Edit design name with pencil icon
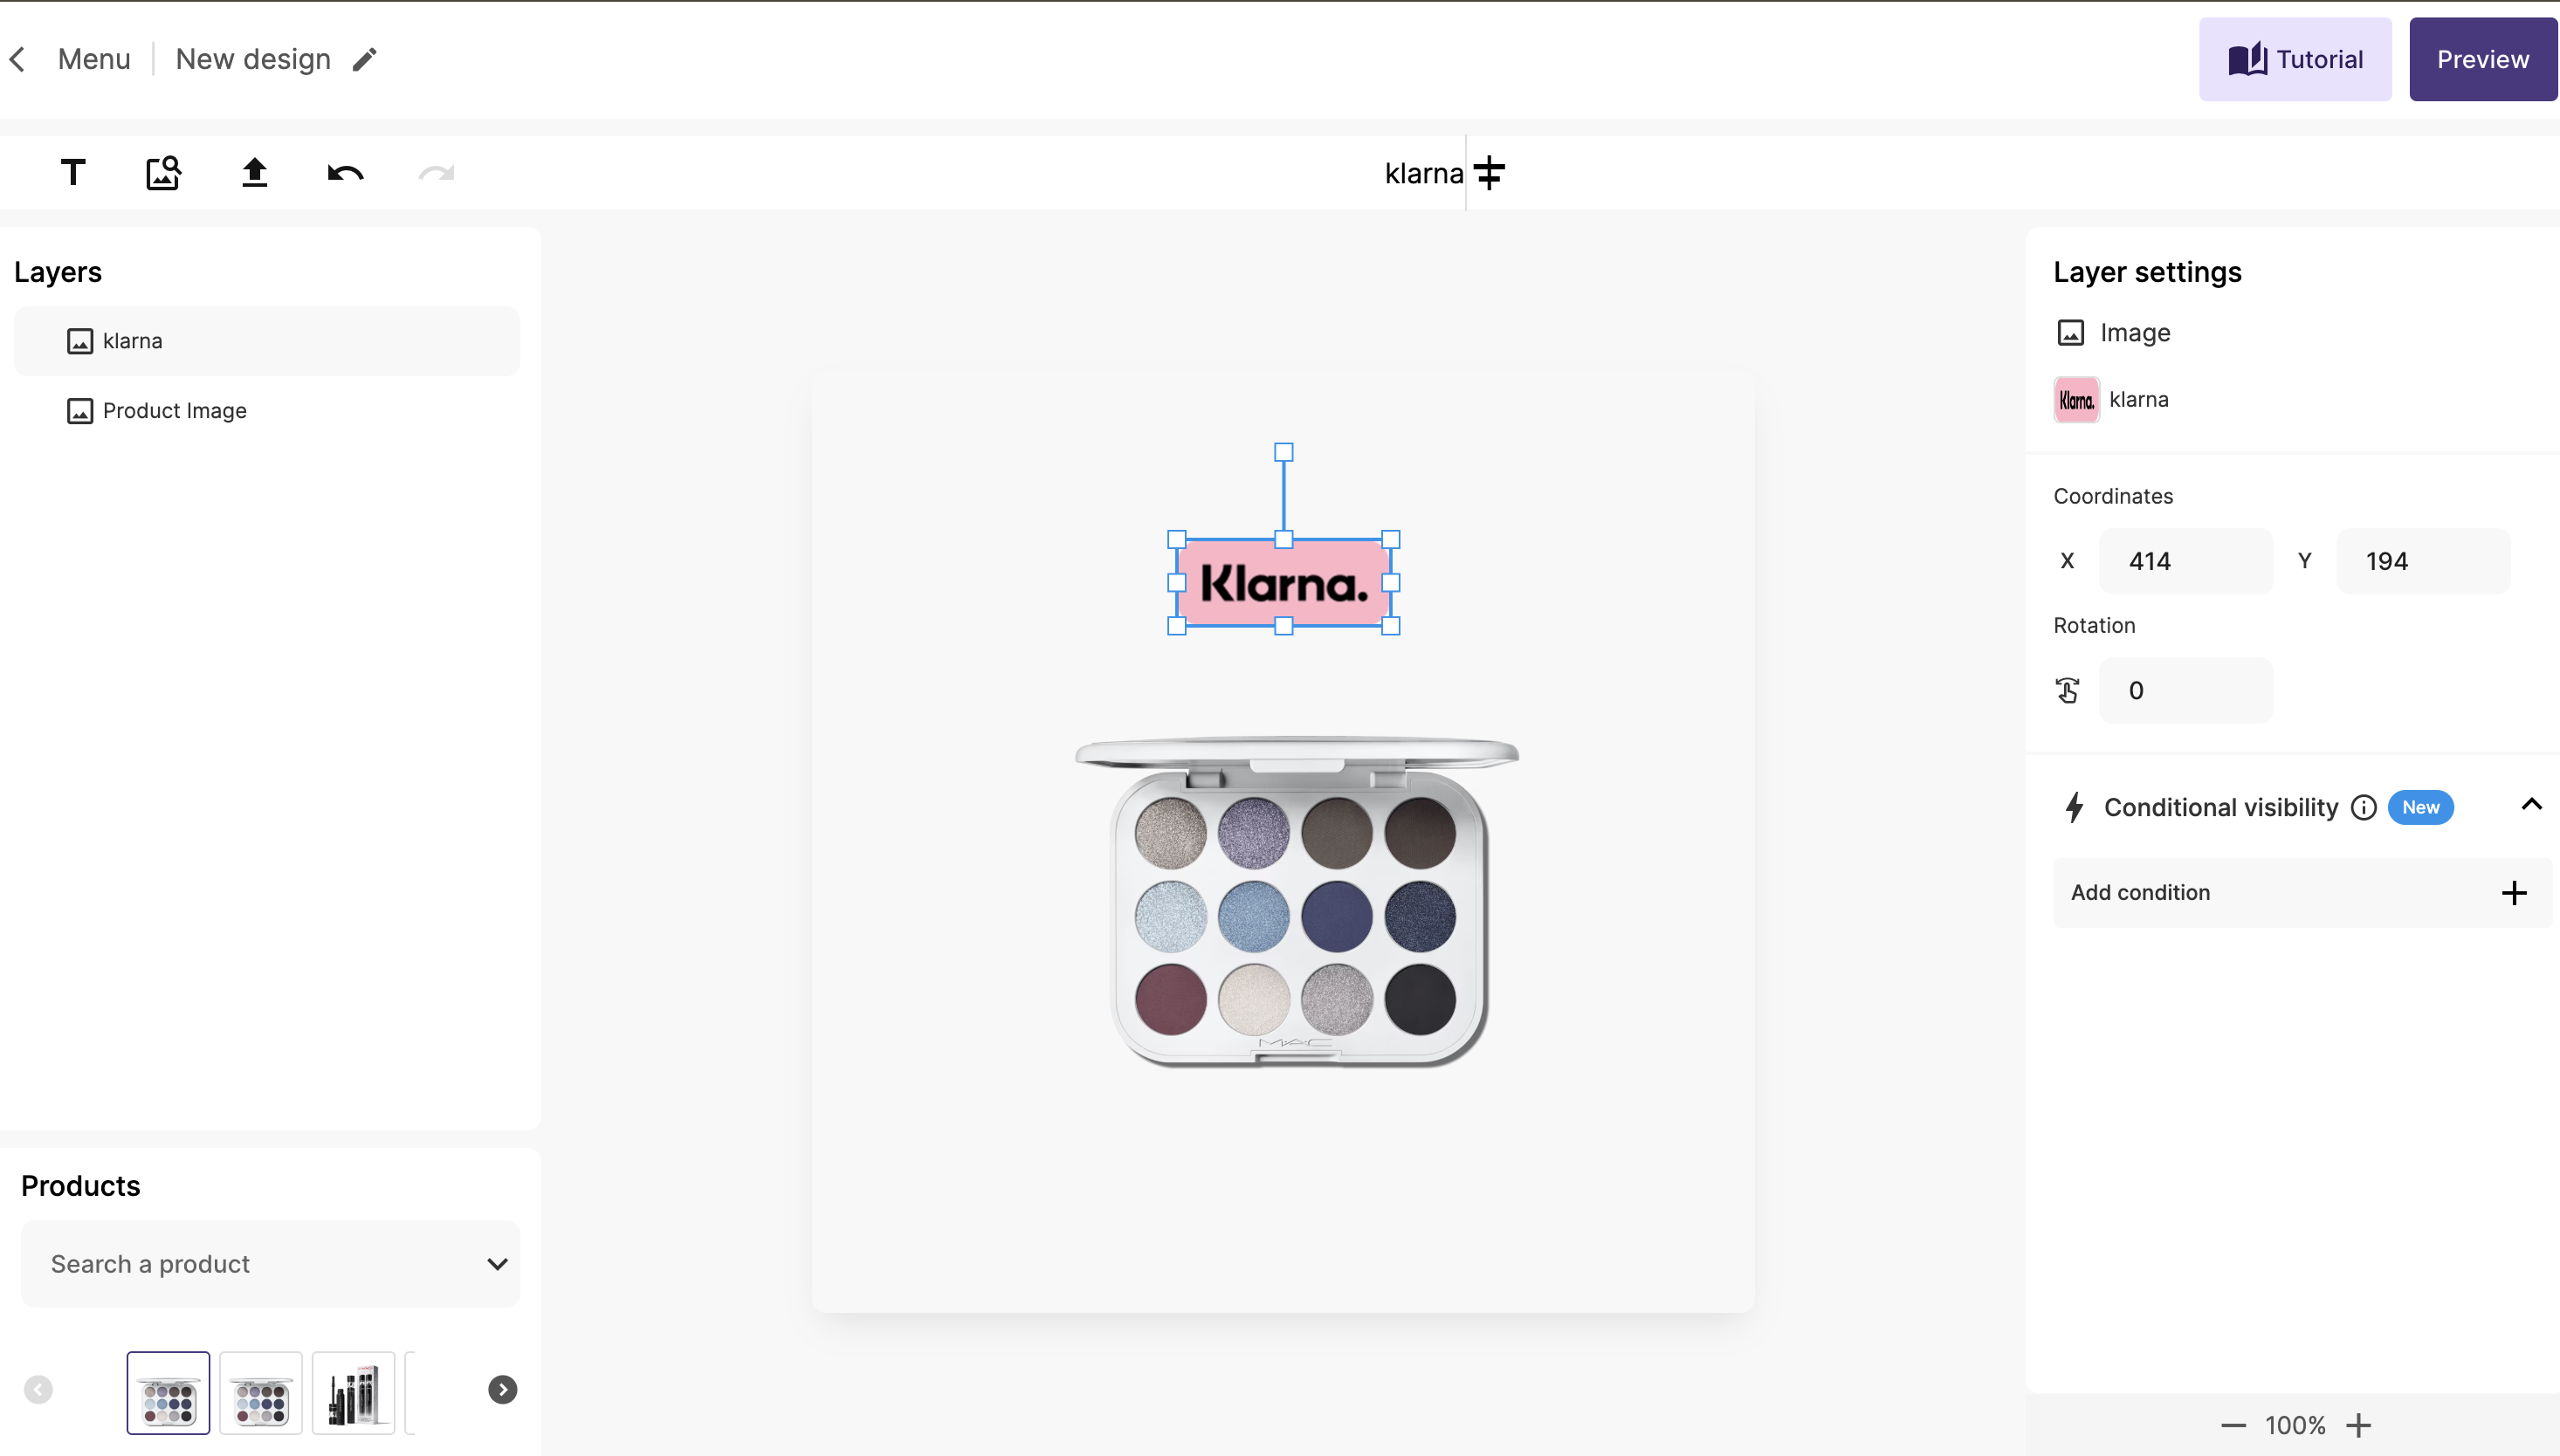Screen dimensions: 2560x1456 [x=365, y=60]
